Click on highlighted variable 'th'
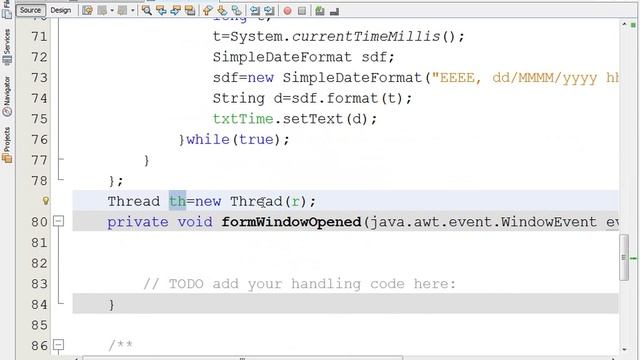640x360 pixels. (178, 201)
